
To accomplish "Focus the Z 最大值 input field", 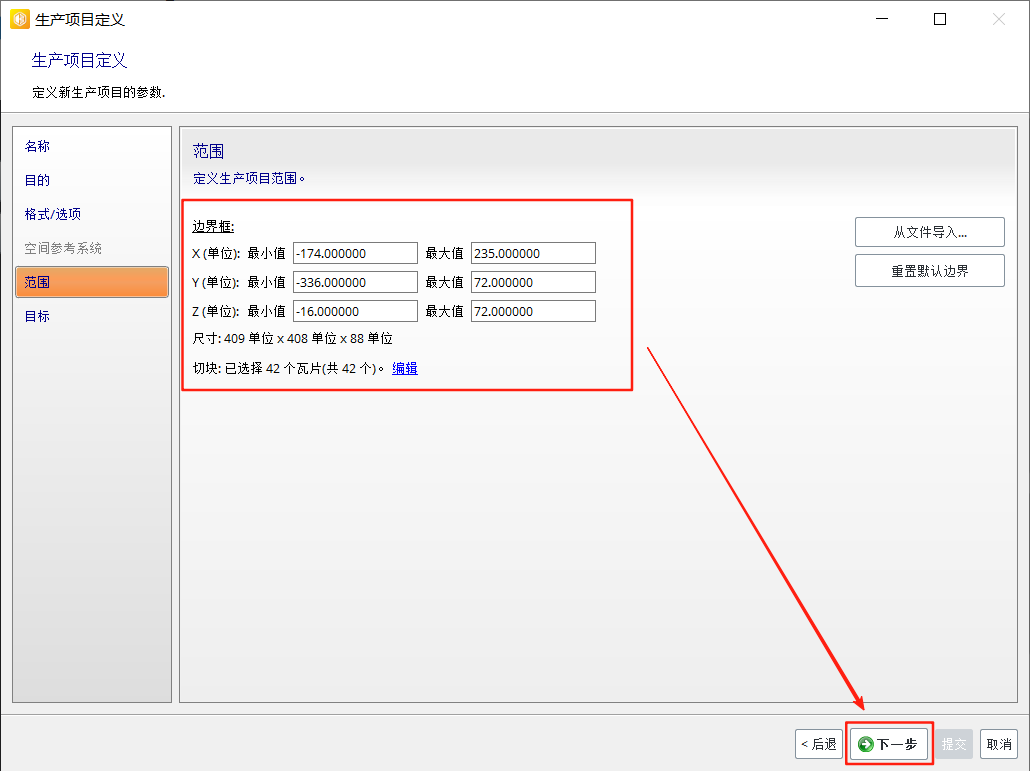I will point(533,312).
